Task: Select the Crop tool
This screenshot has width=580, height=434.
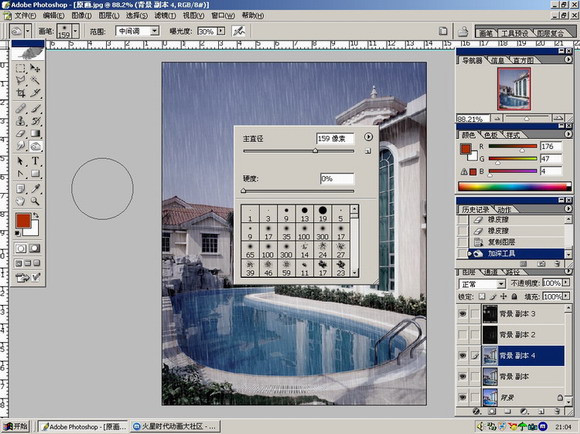Action: coord(21,93)
